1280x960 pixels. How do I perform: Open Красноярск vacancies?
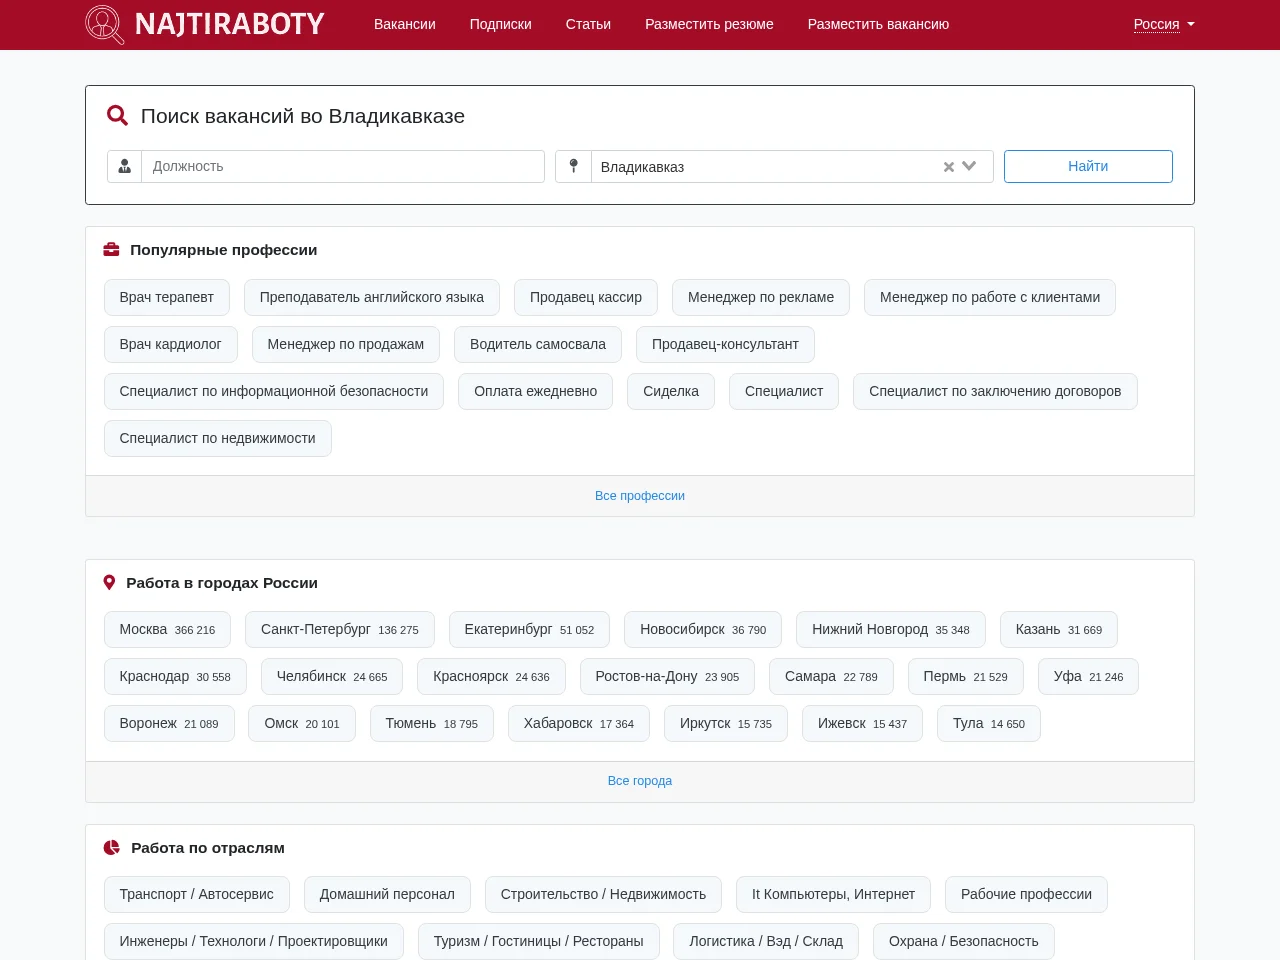[x=491, y=676]
